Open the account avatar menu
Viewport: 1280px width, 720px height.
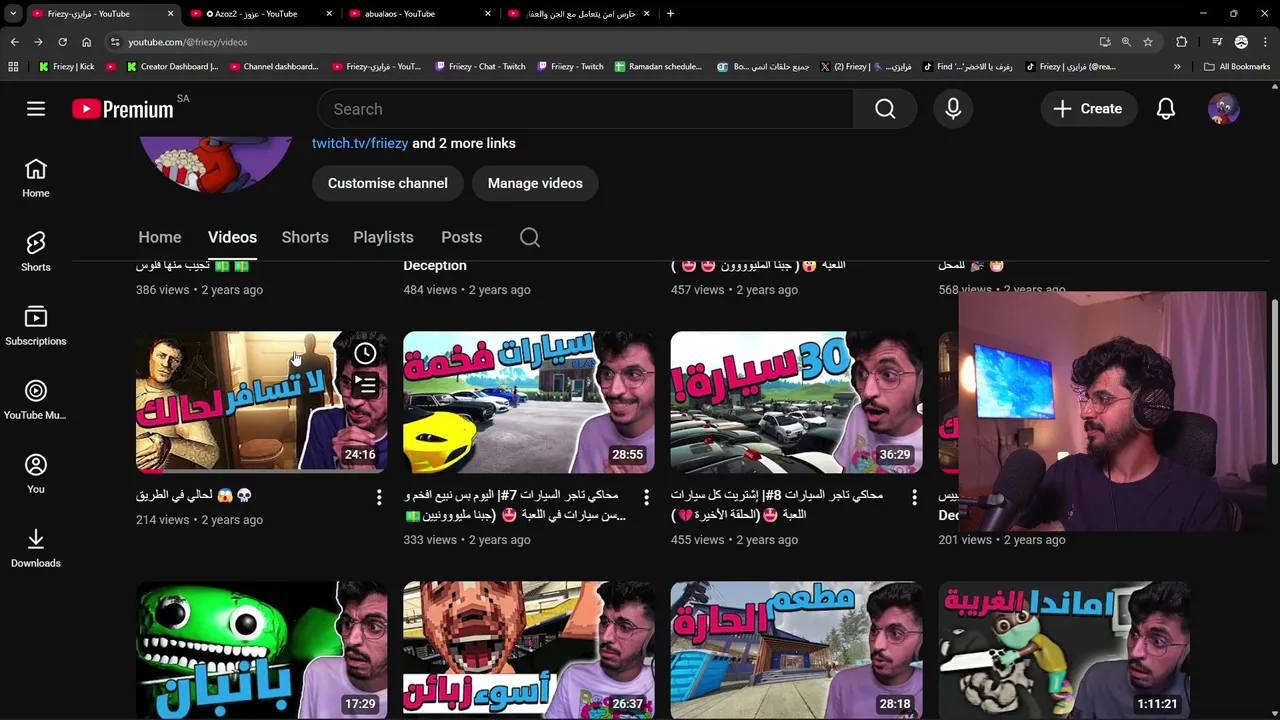pyautogui.click(x=1224, y=109)
